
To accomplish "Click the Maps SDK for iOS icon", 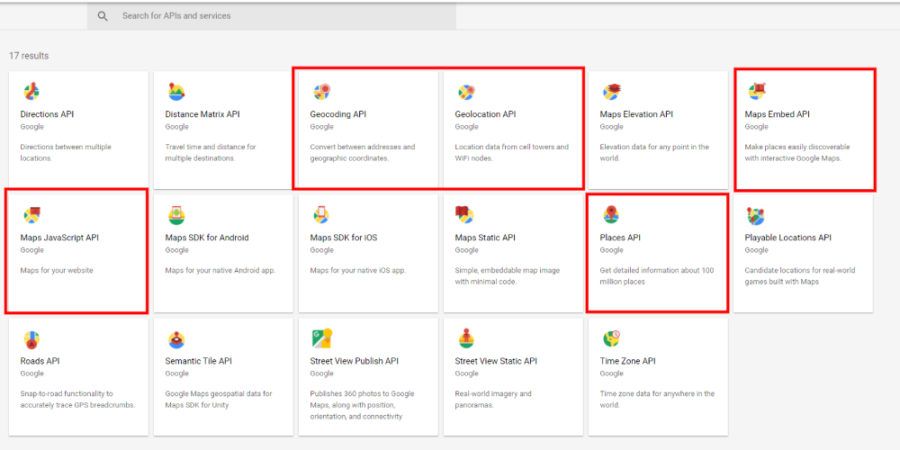I will (321, 215).
